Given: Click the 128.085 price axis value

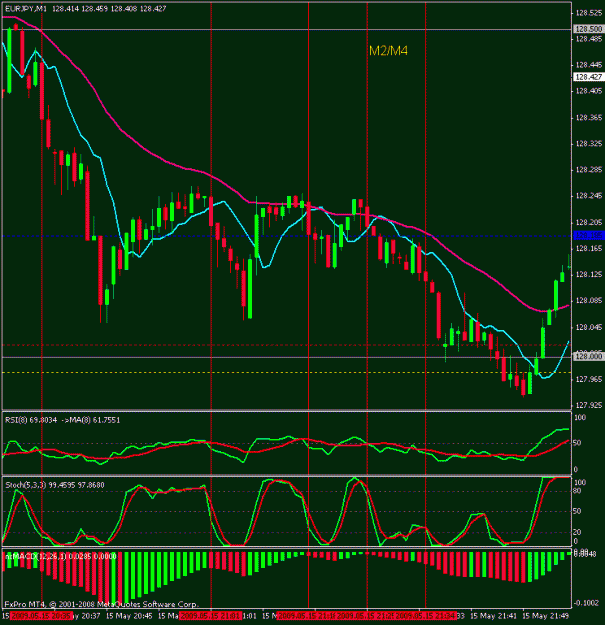Looking at the screenshot, I should tap(589, 301).
